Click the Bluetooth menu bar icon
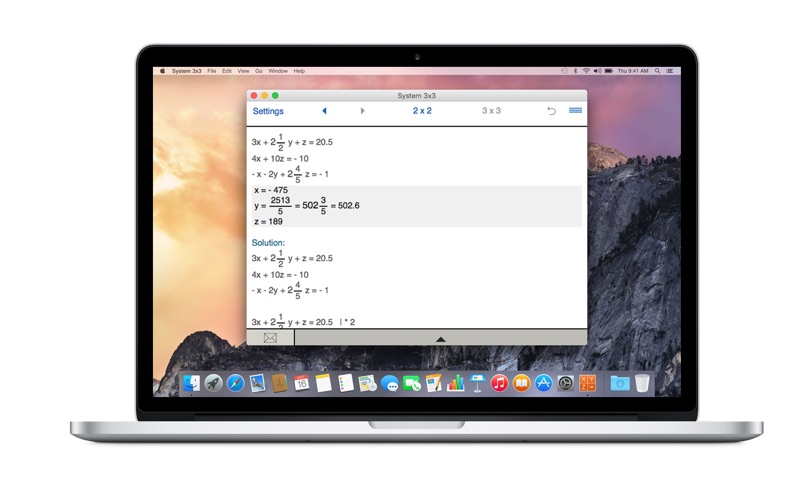 [x=576, y=71]
